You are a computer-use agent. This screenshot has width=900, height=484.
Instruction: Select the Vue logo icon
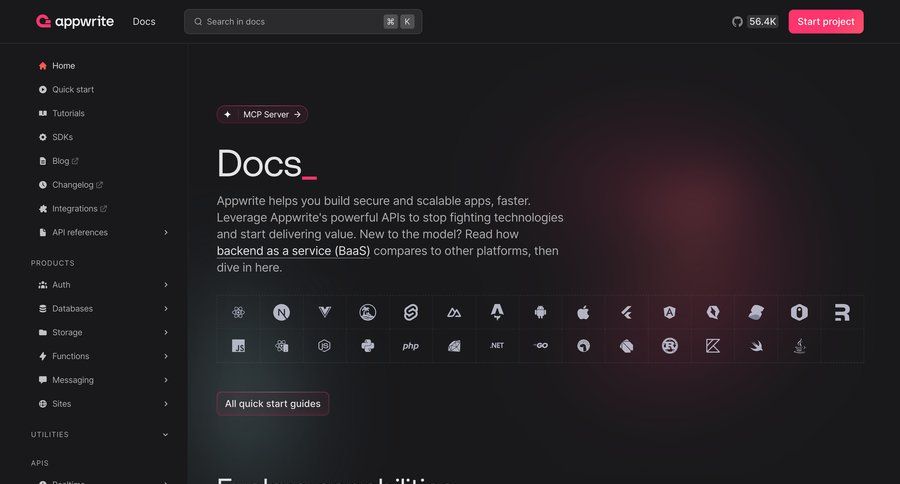point(325,312)
